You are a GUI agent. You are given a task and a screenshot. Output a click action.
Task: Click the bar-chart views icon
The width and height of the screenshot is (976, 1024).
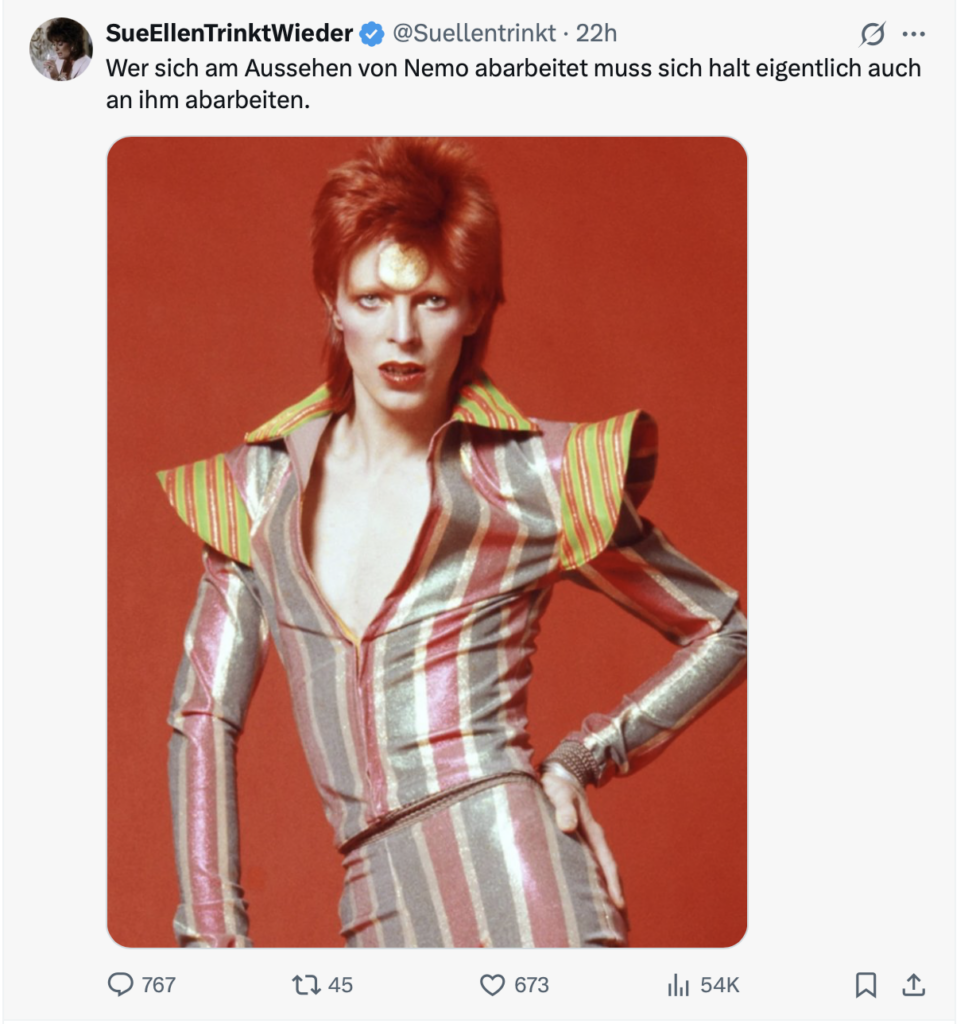point(679,985)
